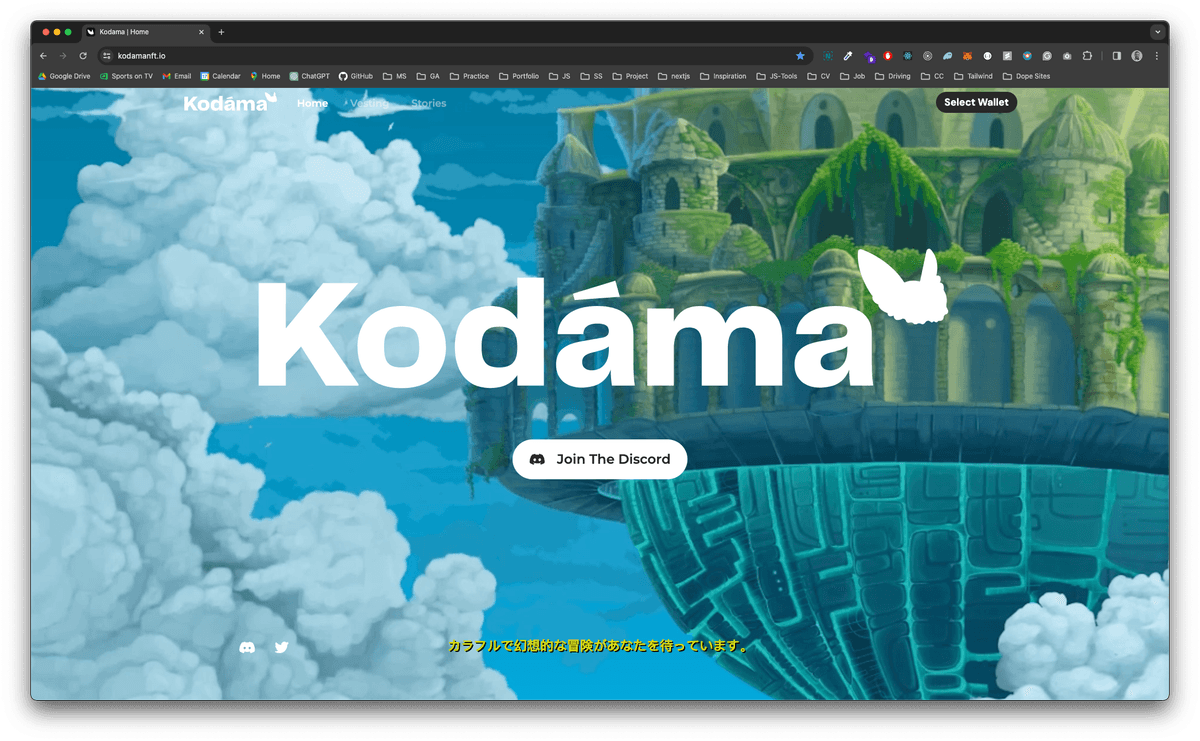Expand the Tailwind bookmarks folder

(x=973, y=76)
